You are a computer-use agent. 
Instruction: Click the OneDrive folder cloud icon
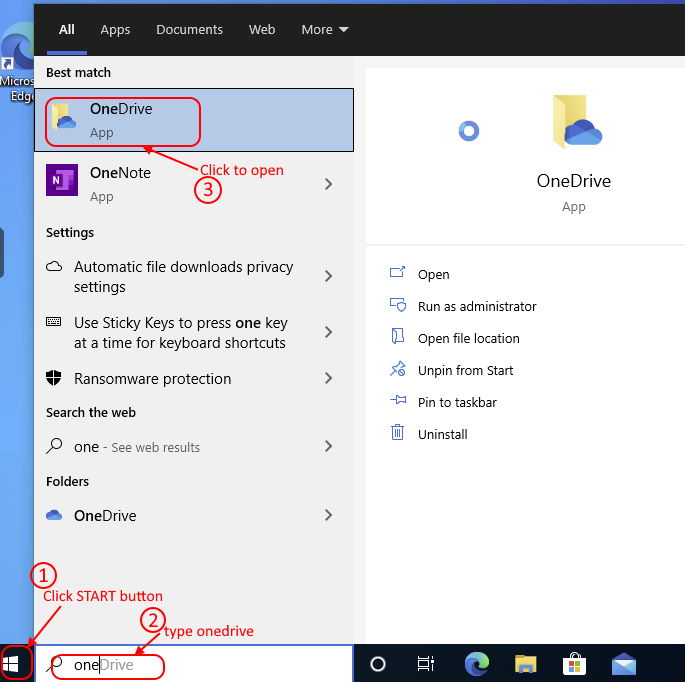[54, 515]
